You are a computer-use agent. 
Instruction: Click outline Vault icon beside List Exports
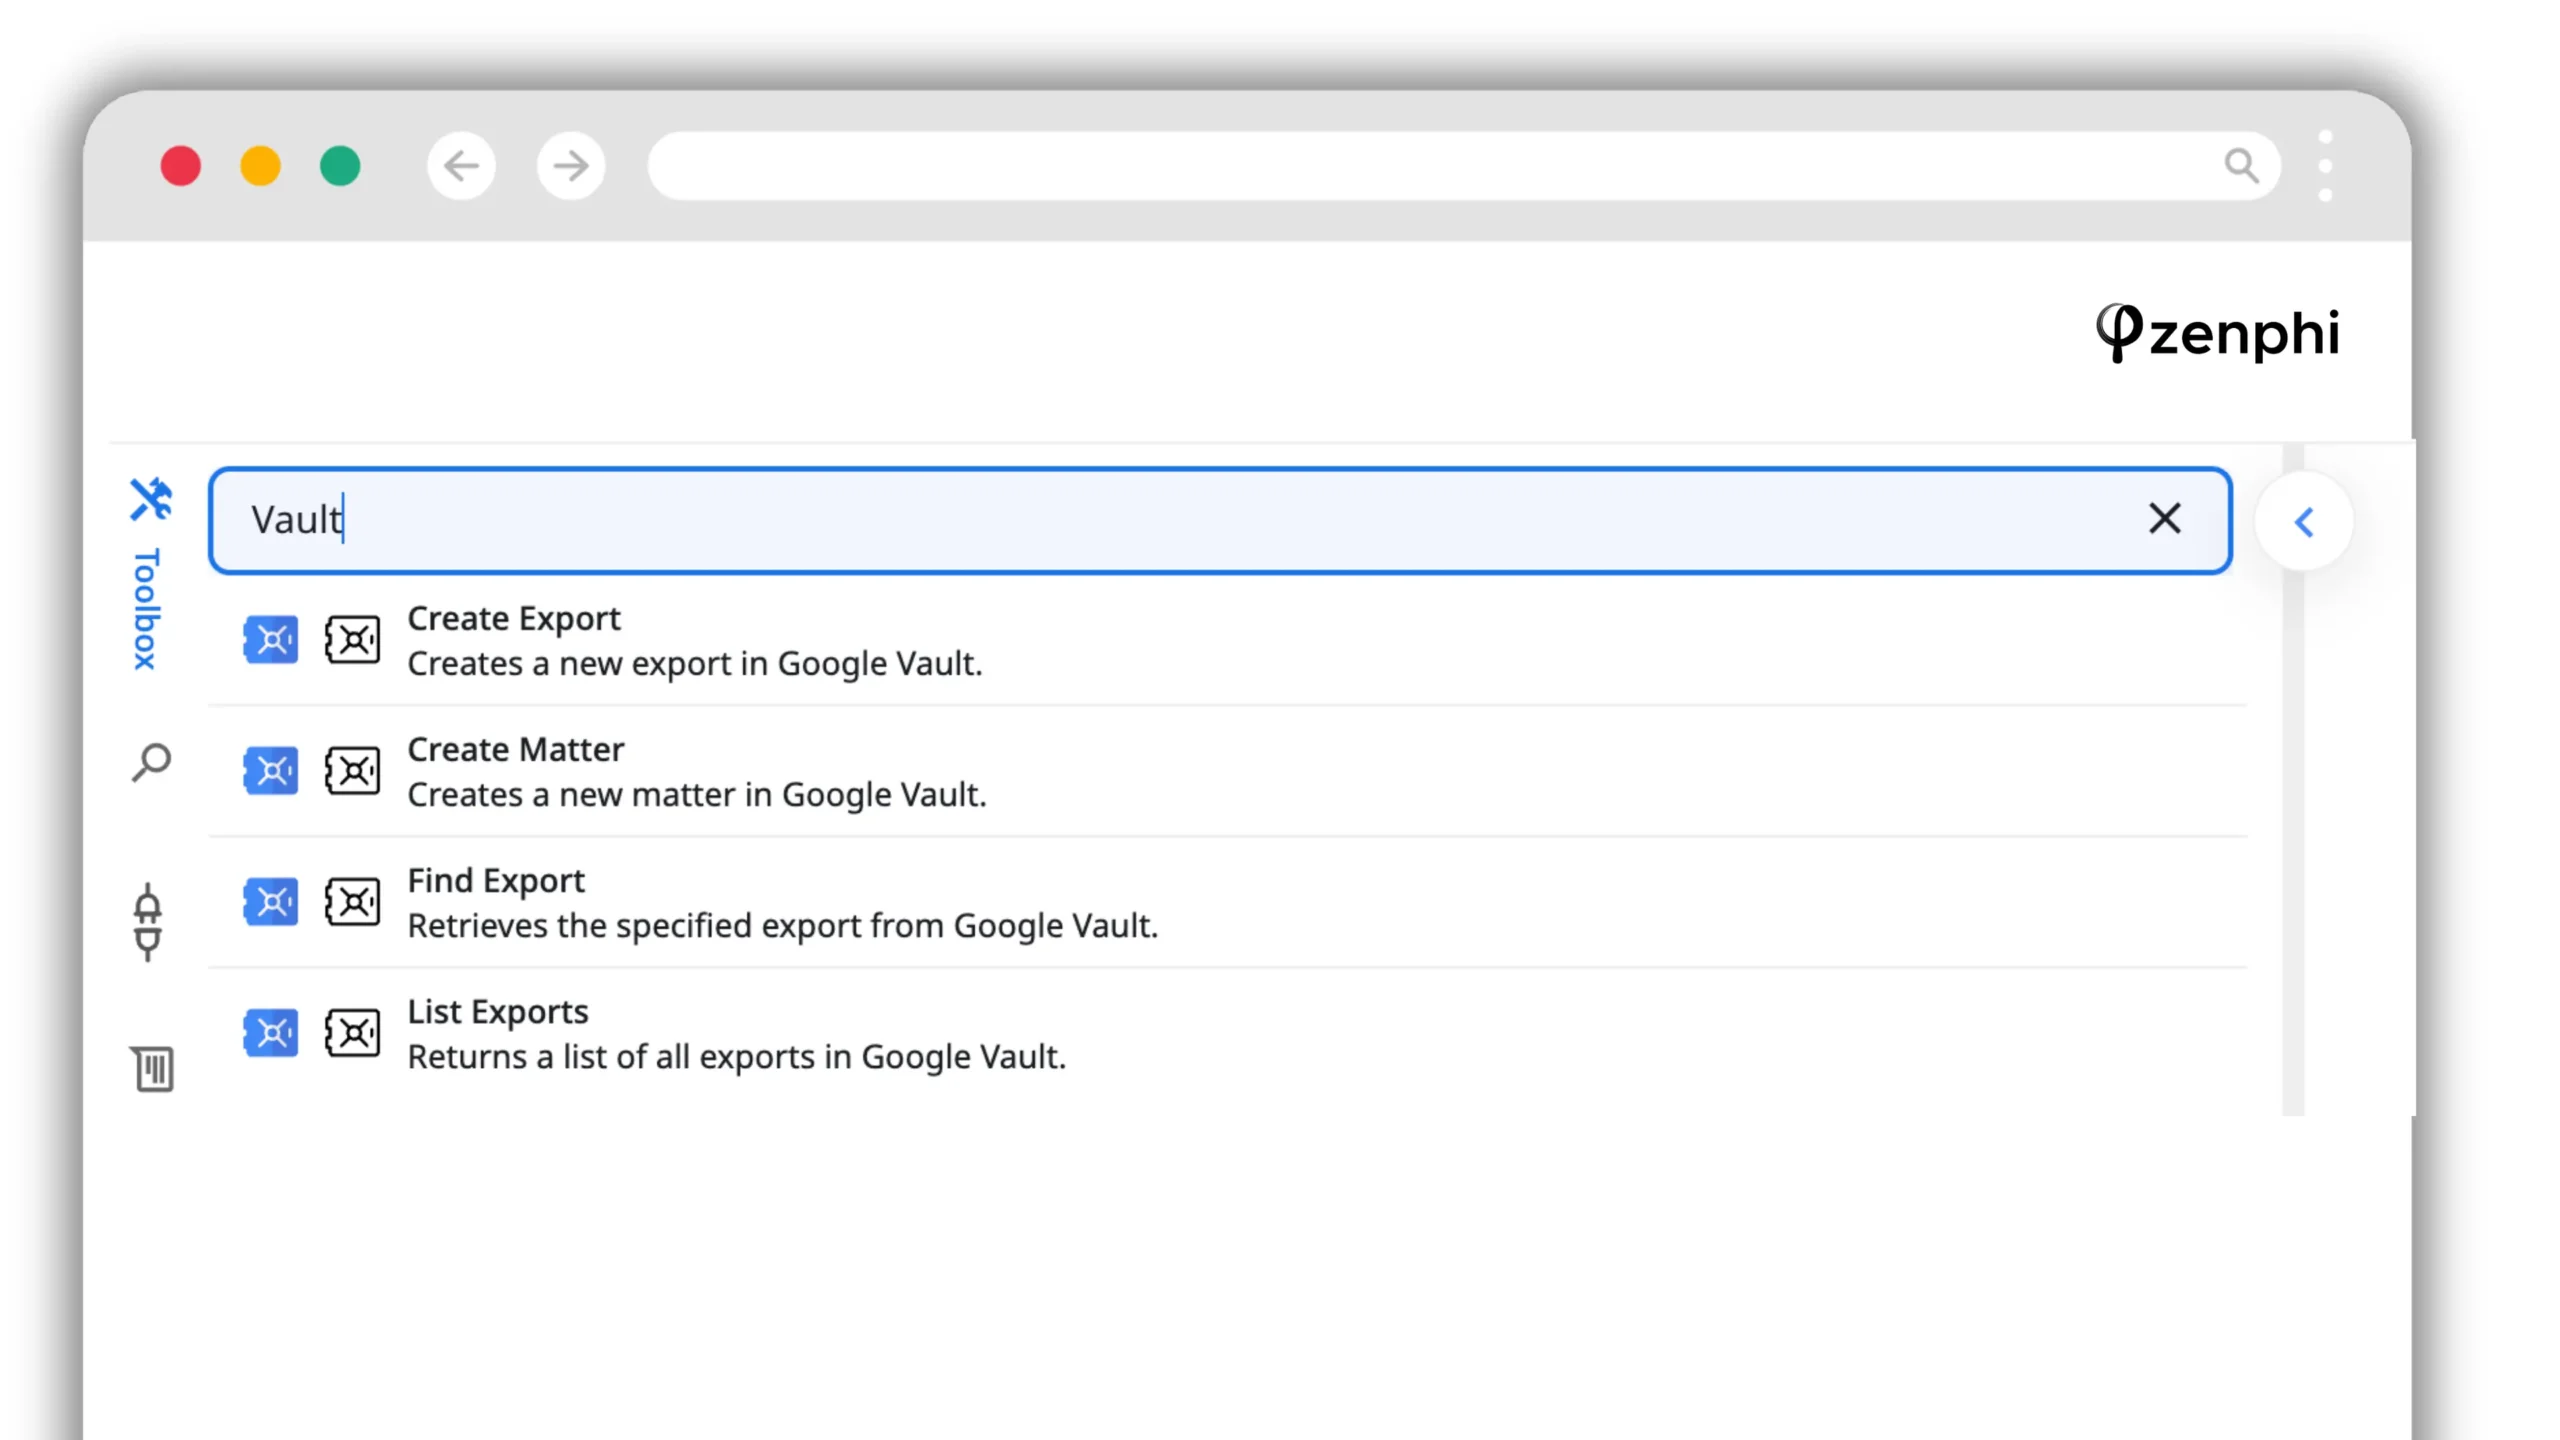click(x=352, y=1033)
